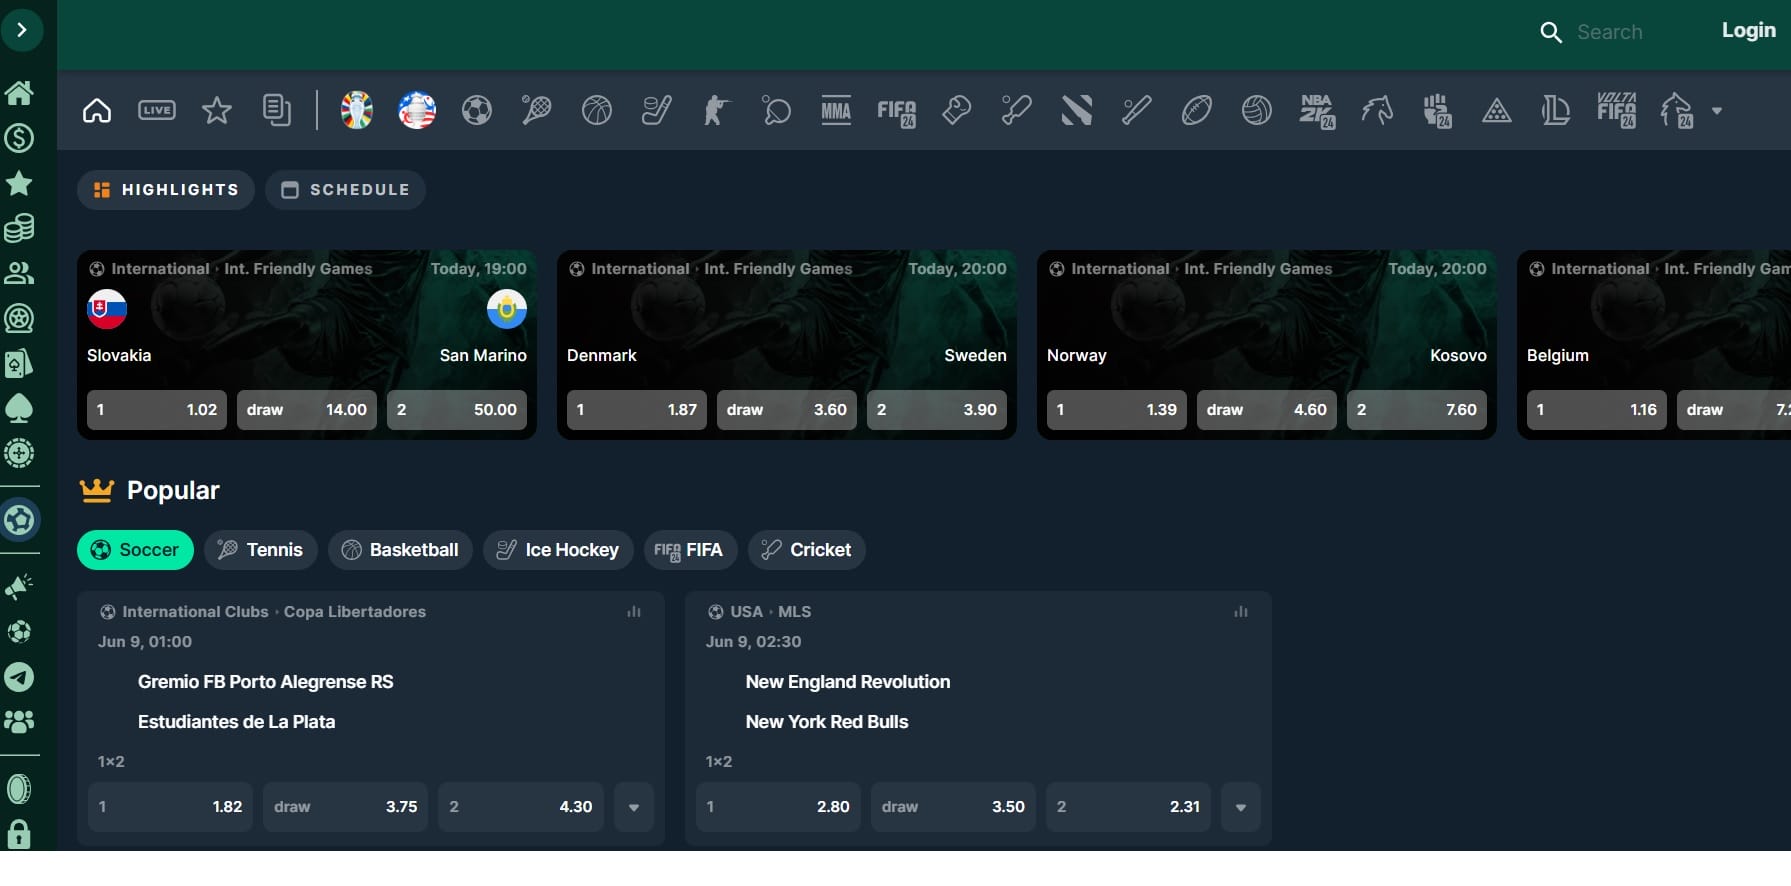Bet on Denmark win at 1.87
The image size is (1791, 886).
click(x=637, y=410)
